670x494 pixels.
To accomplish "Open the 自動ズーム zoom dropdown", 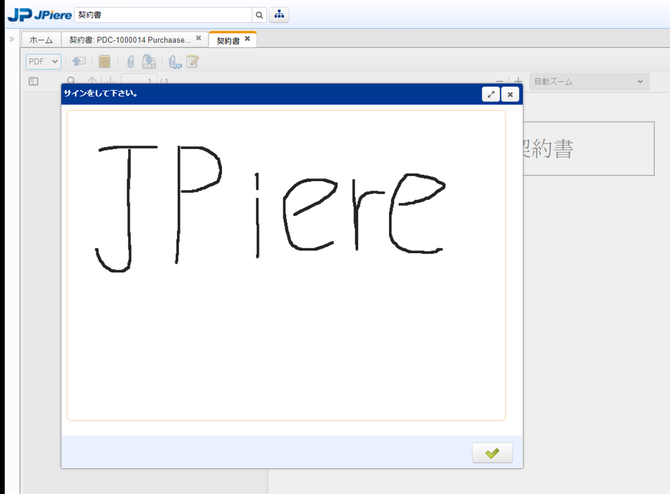I will (589, 82).
